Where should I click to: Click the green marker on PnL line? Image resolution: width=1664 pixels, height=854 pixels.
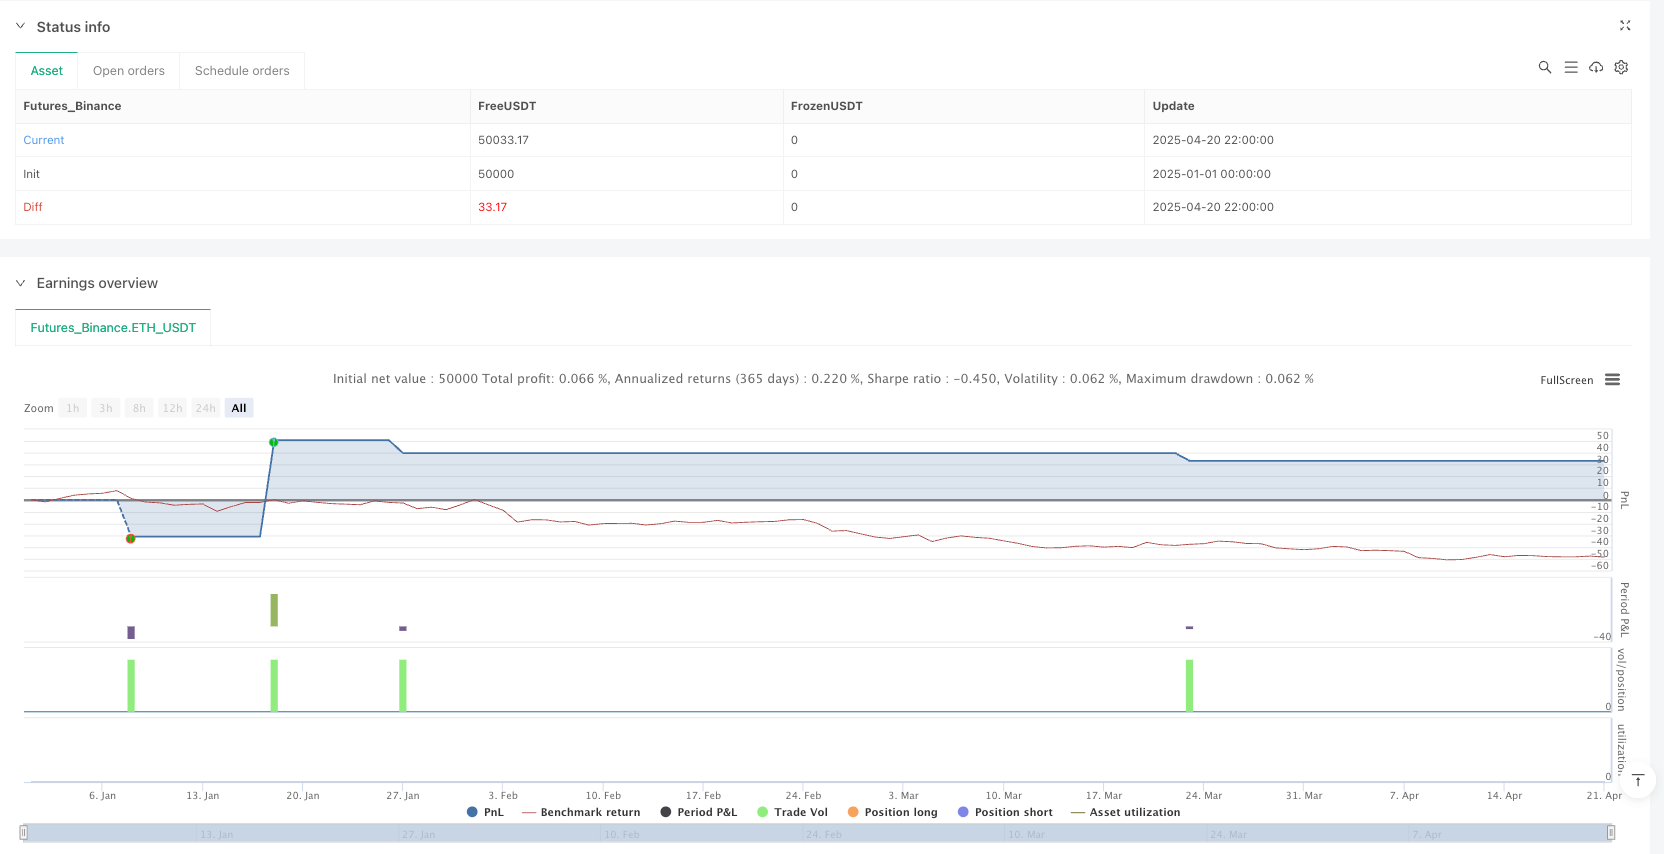[x=274, y=442]
